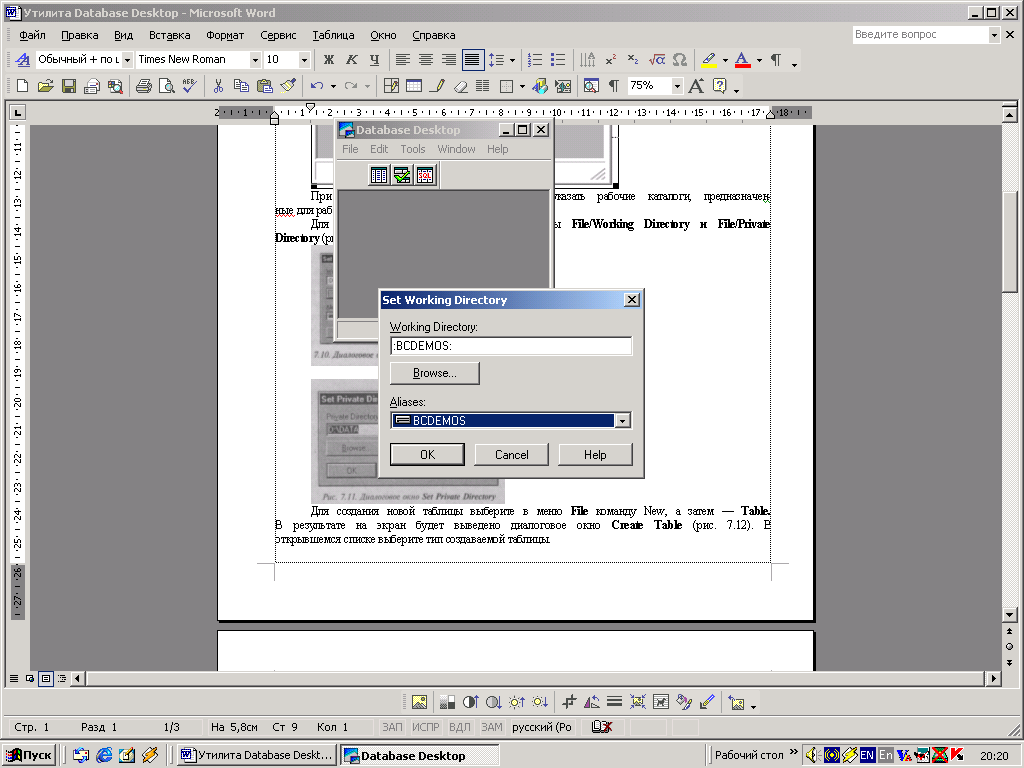Click the Пуск start button
The image size is (1024, 768).
pos(30,755)
